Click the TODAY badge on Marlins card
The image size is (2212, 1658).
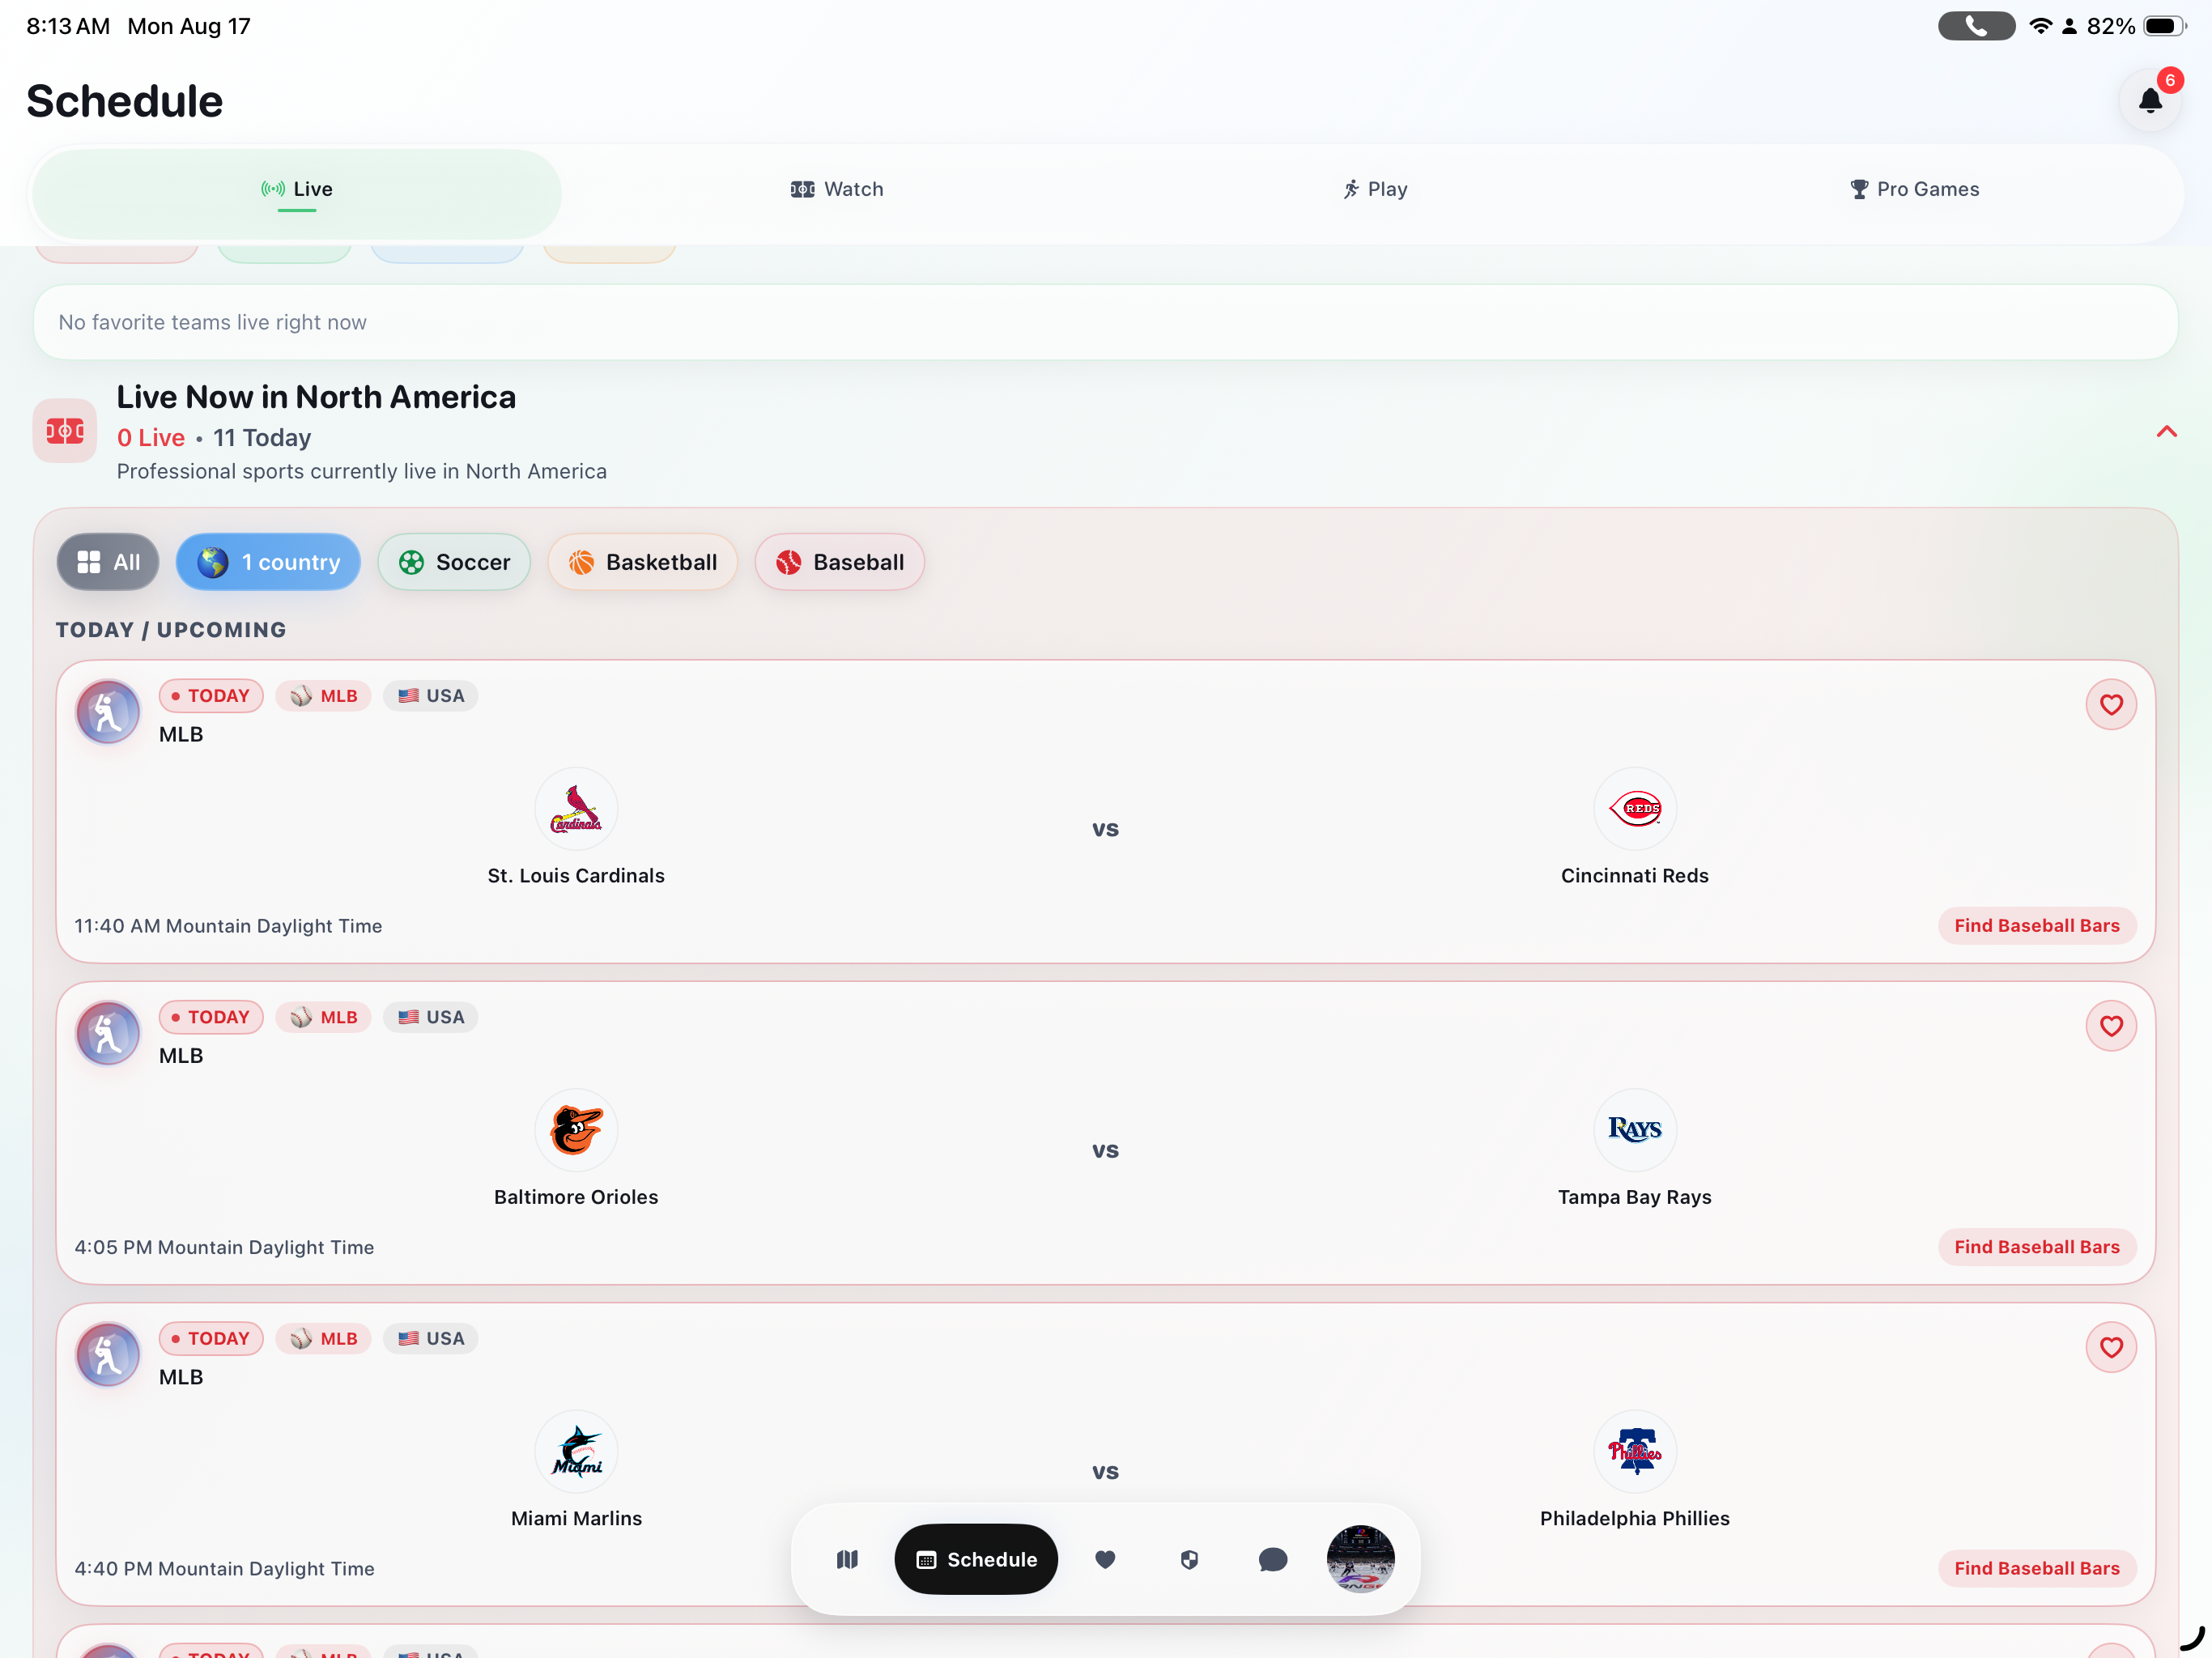(x=211, y=1338)
